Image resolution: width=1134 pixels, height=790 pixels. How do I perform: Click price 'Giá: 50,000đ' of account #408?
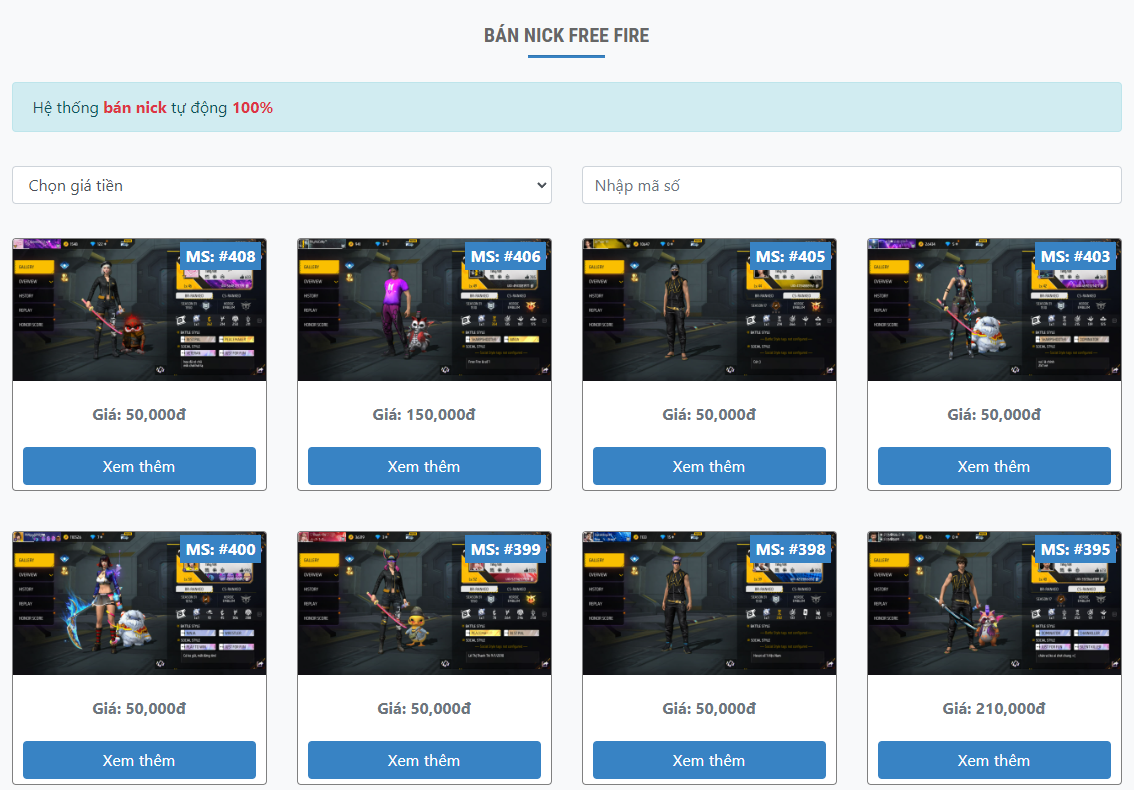click(x=140, y=415)
